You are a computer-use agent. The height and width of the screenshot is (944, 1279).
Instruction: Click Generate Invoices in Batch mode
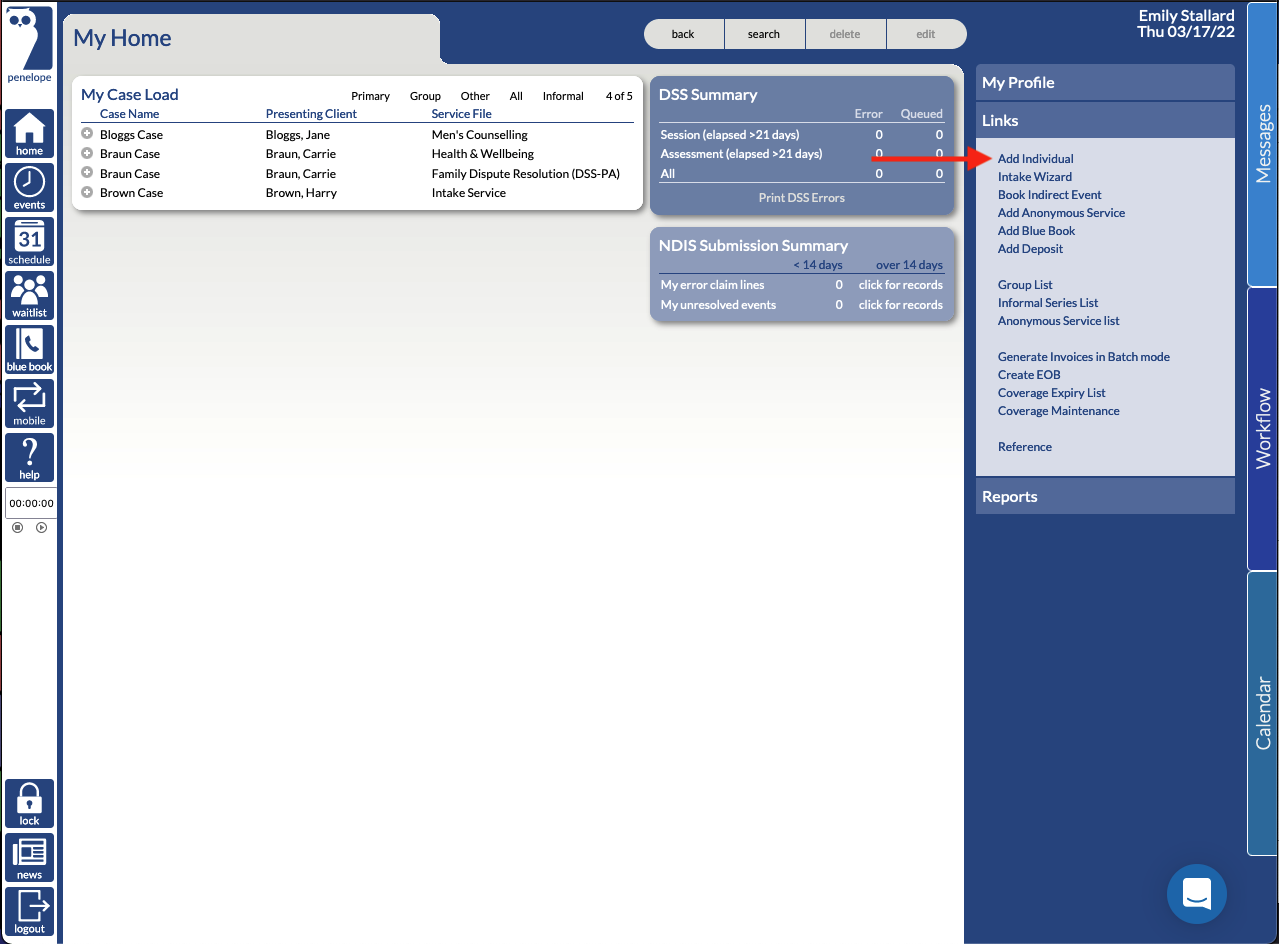(x=1083, y=357)
